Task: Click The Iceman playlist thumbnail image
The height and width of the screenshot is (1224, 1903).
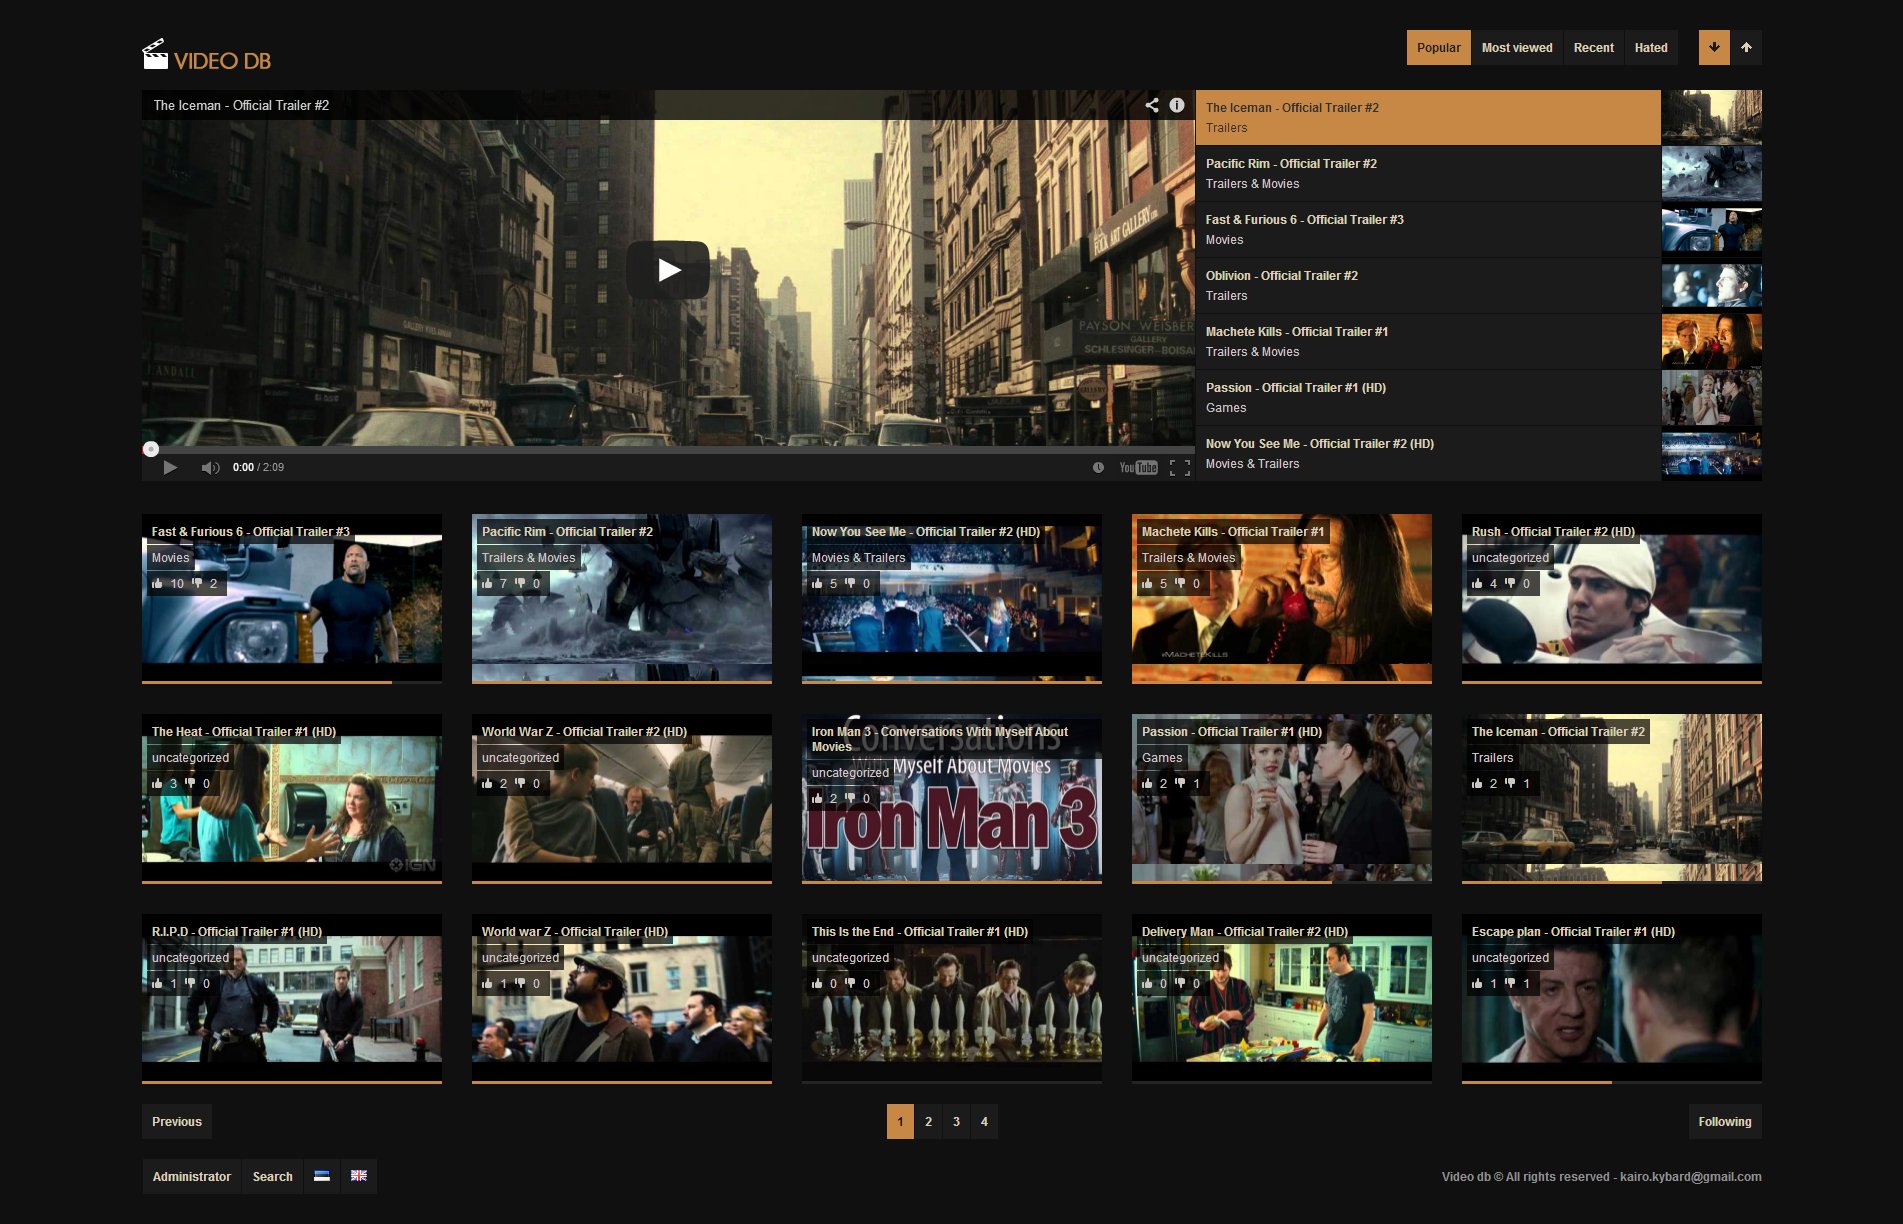Action: (1712, 117)
